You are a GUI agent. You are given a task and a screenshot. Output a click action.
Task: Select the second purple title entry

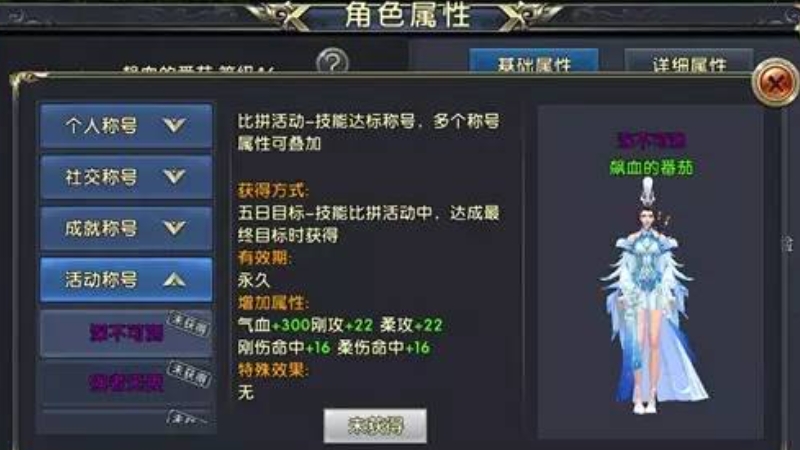tap(126, 383)
